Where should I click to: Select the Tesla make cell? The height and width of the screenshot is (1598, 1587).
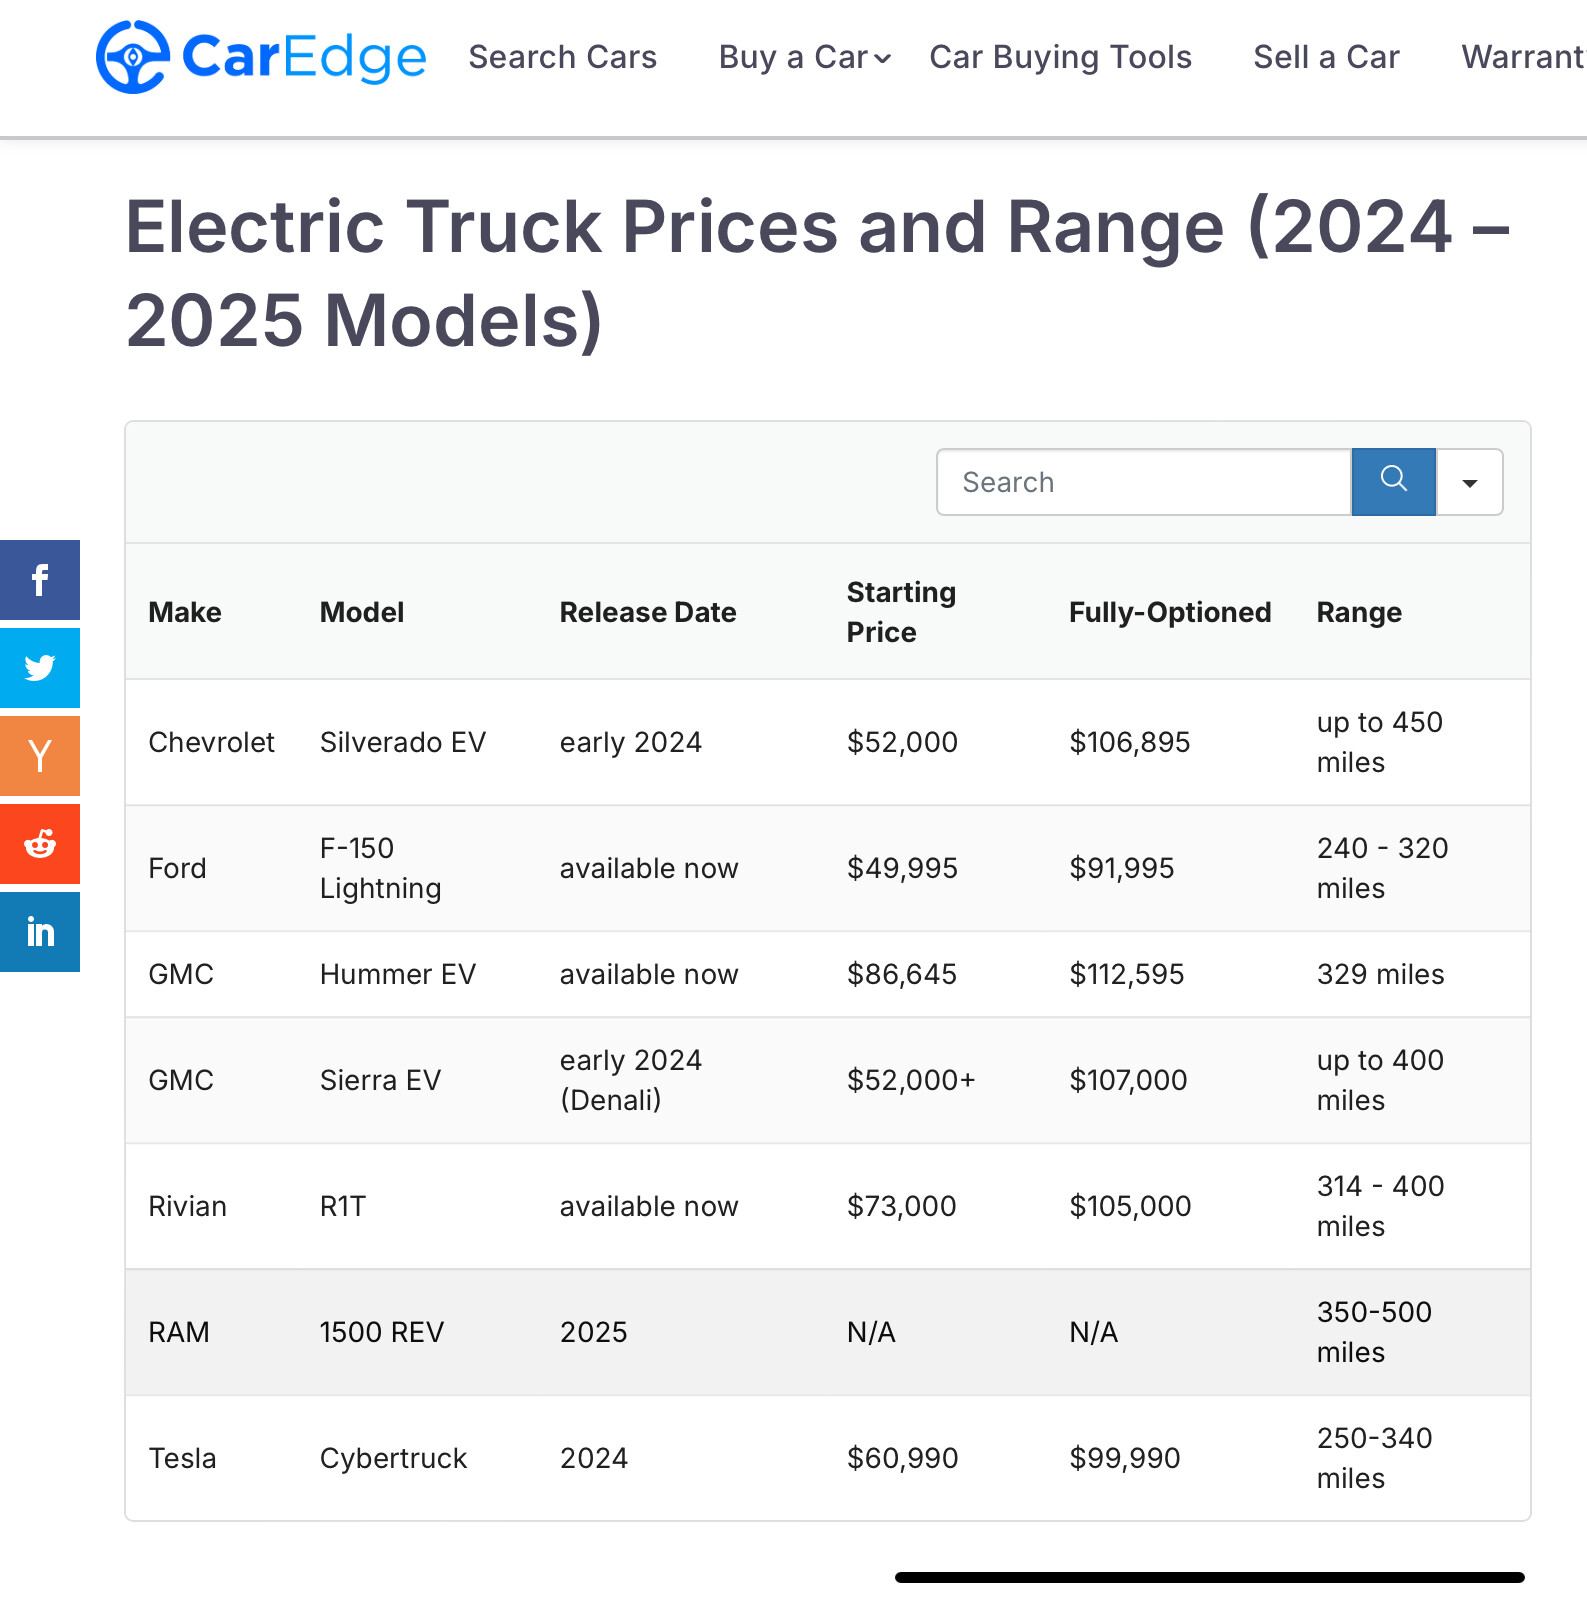(x=182, y=1458)
